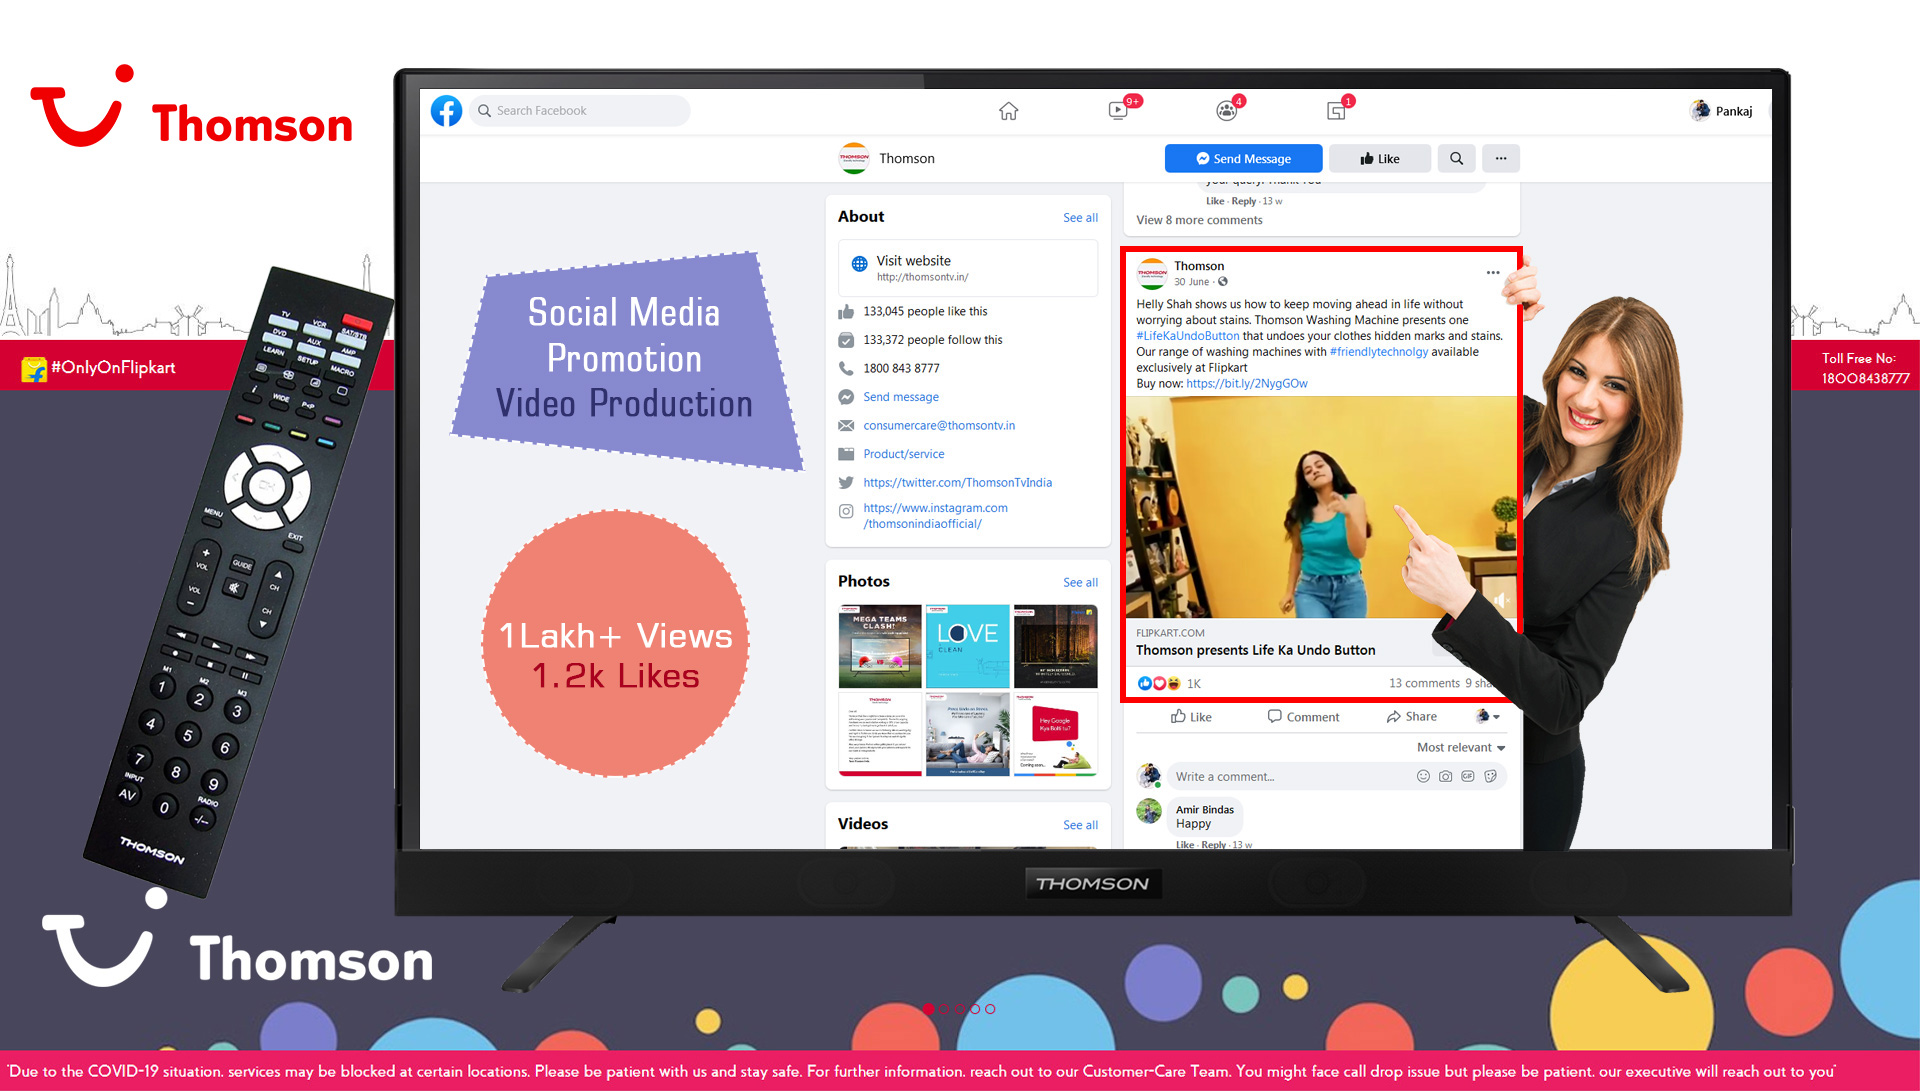Attach a photo via camera icon in comment
This screenshot has width=1920, height=1091.
point(1446,777)
